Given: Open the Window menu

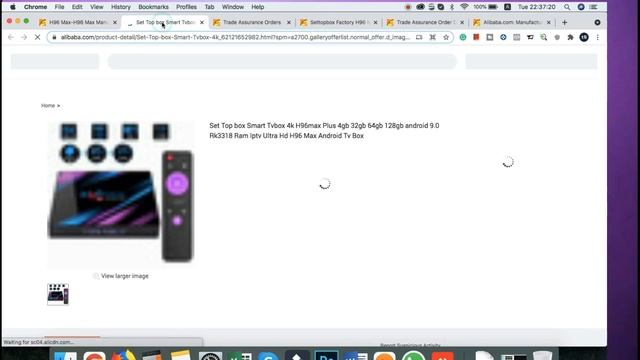Looking at the screenshot, I should pyautogui.click(x=233, y=7).
